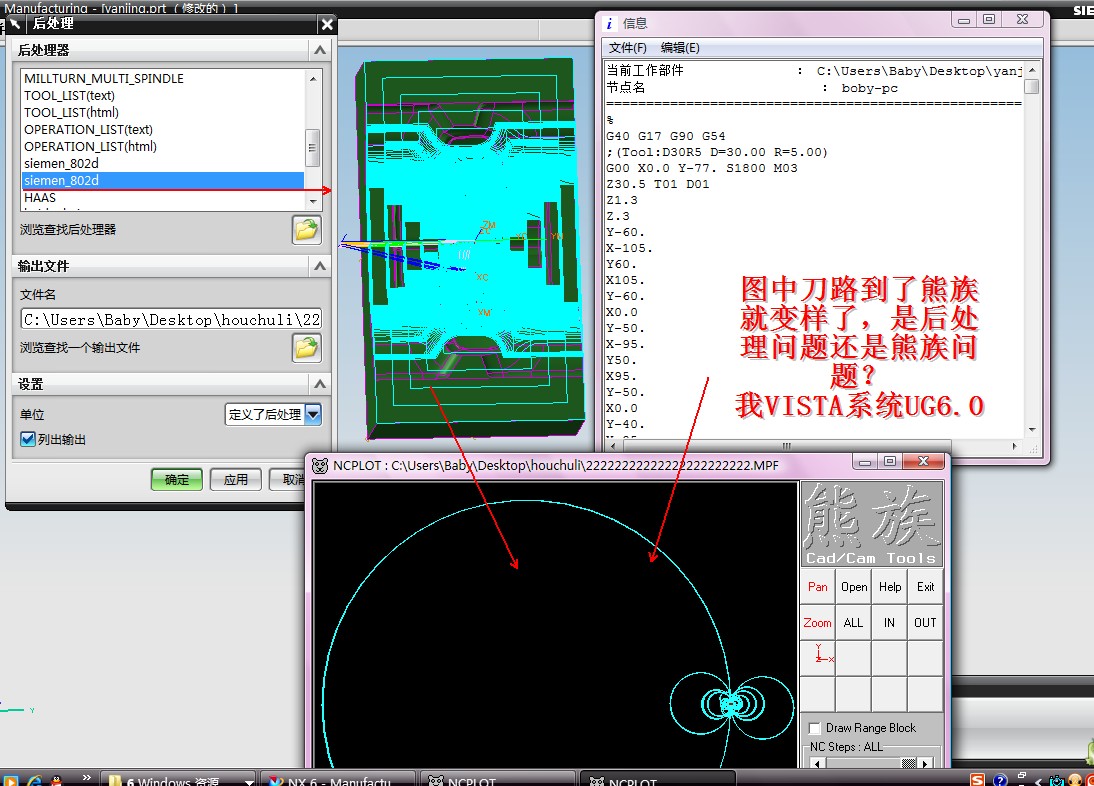Click the browse output file folder icon
The width and height of the screenshot is (1094, 786).
(x=306, y=347)
